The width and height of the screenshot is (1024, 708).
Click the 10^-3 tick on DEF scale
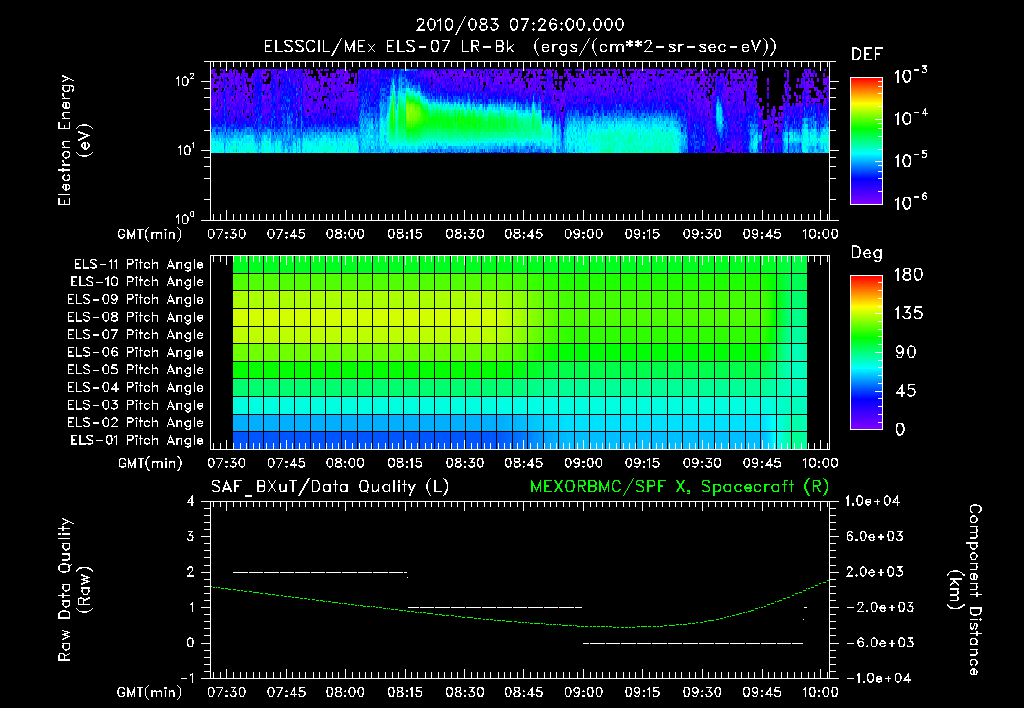tap(911, 74)
